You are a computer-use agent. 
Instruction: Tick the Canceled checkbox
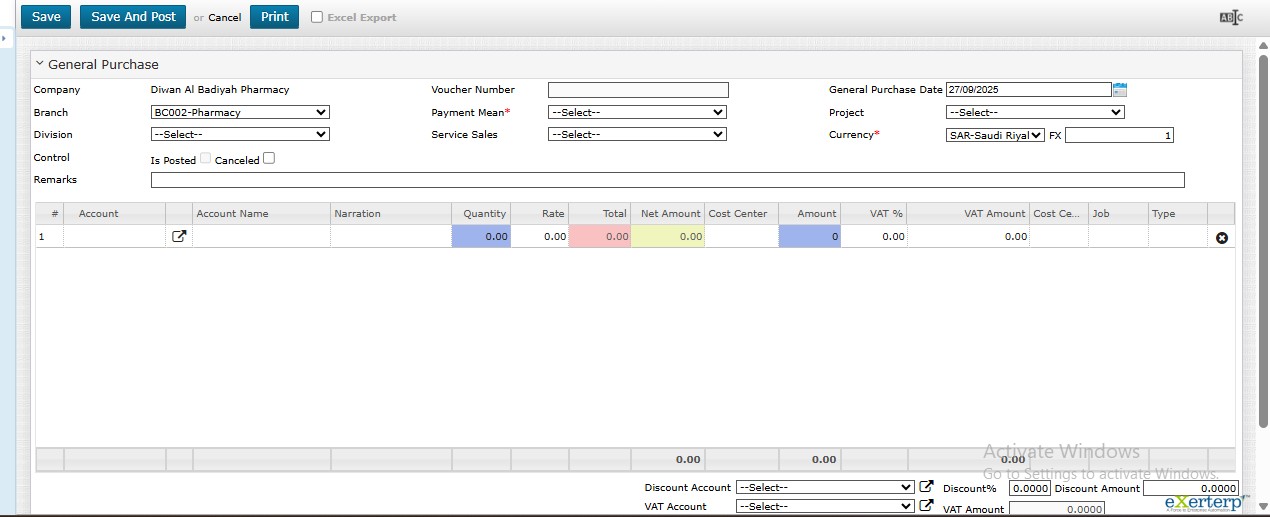[268, 158]
